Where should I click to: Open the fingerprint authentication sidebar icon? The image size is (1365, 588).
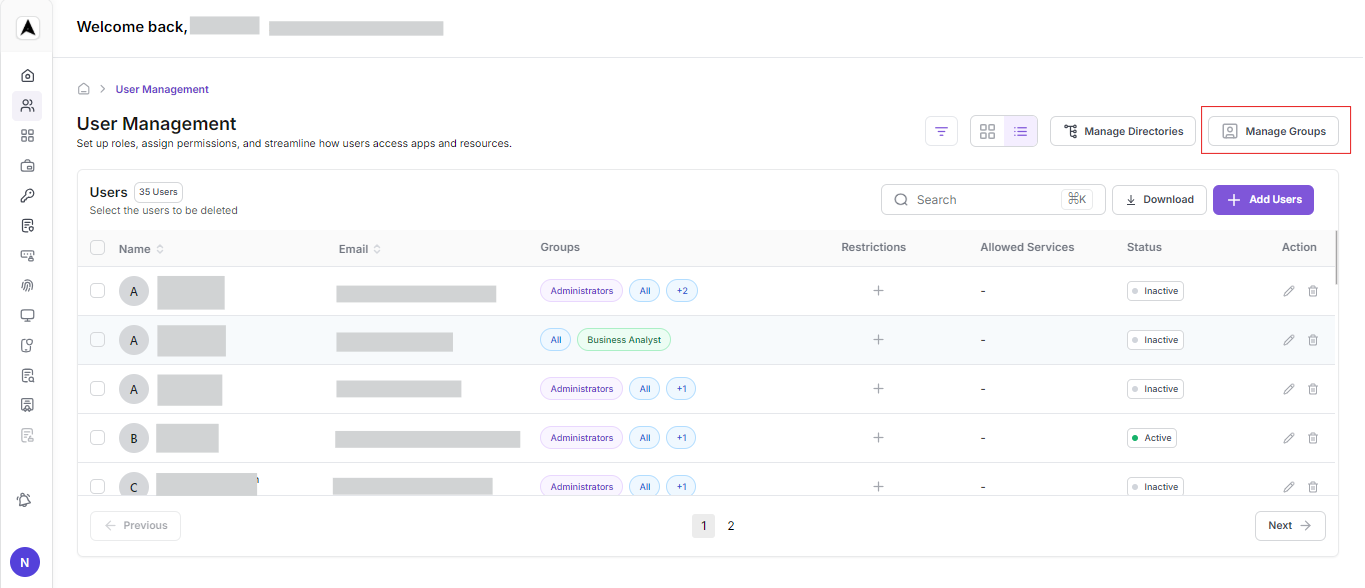point(27,285)
